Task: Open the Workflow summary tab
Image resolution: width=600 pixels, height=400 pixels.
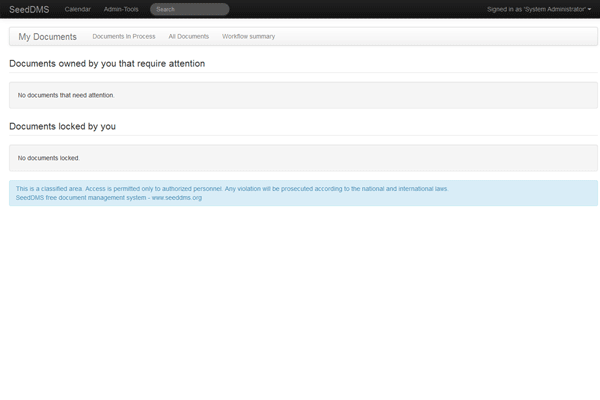Action: 248,37
